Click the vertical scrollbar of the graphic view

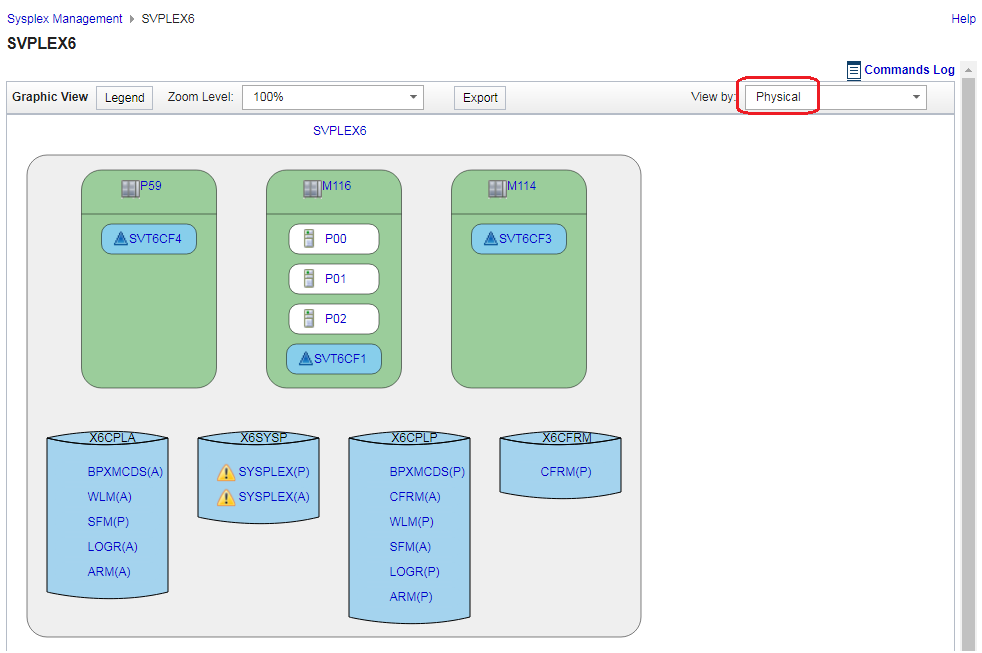(x=967, y=360)
